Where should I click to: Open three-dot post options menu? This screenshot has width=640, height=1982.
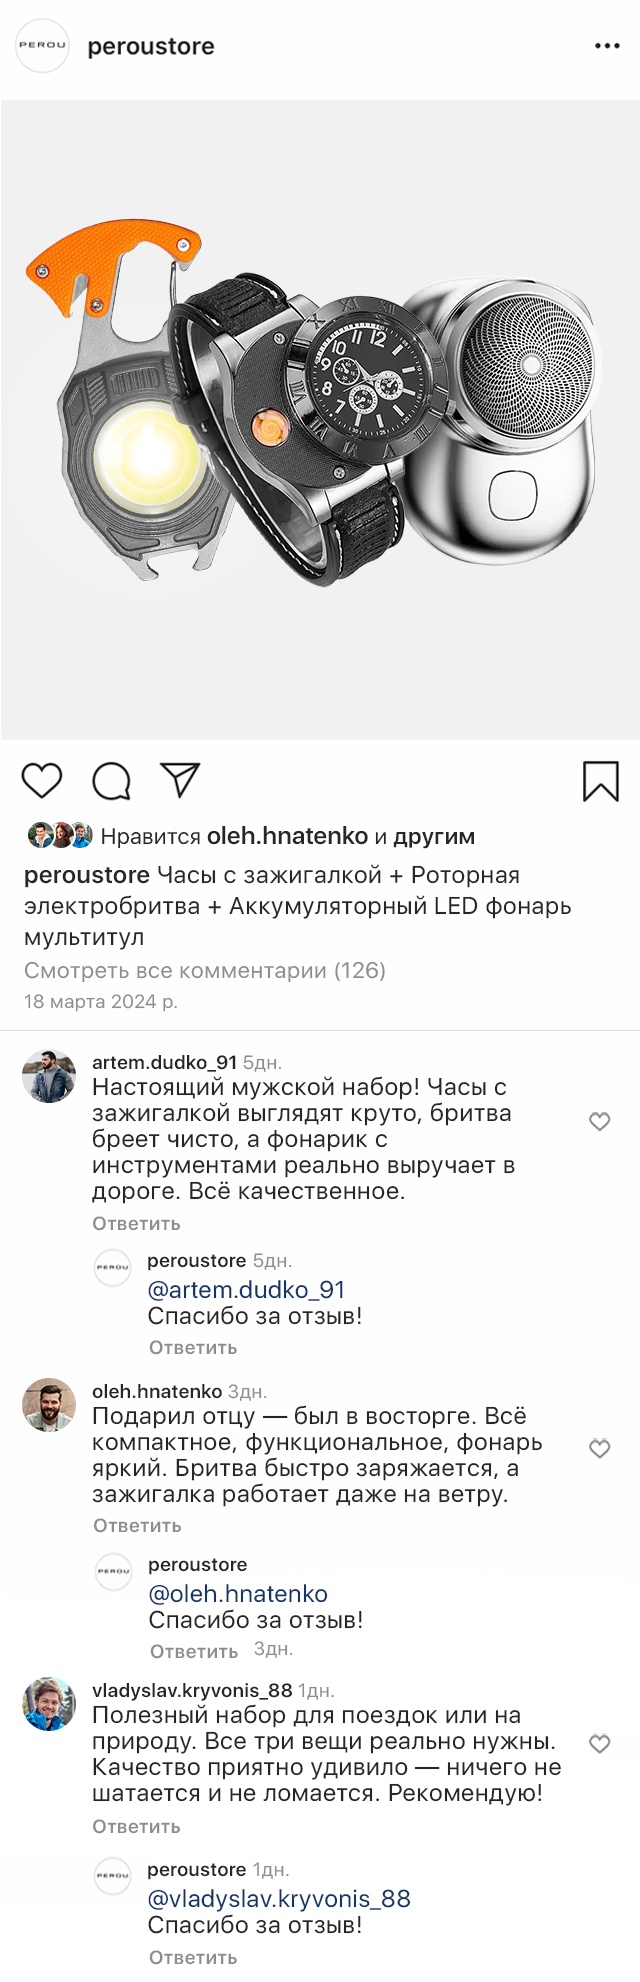[x=607, y=47]
